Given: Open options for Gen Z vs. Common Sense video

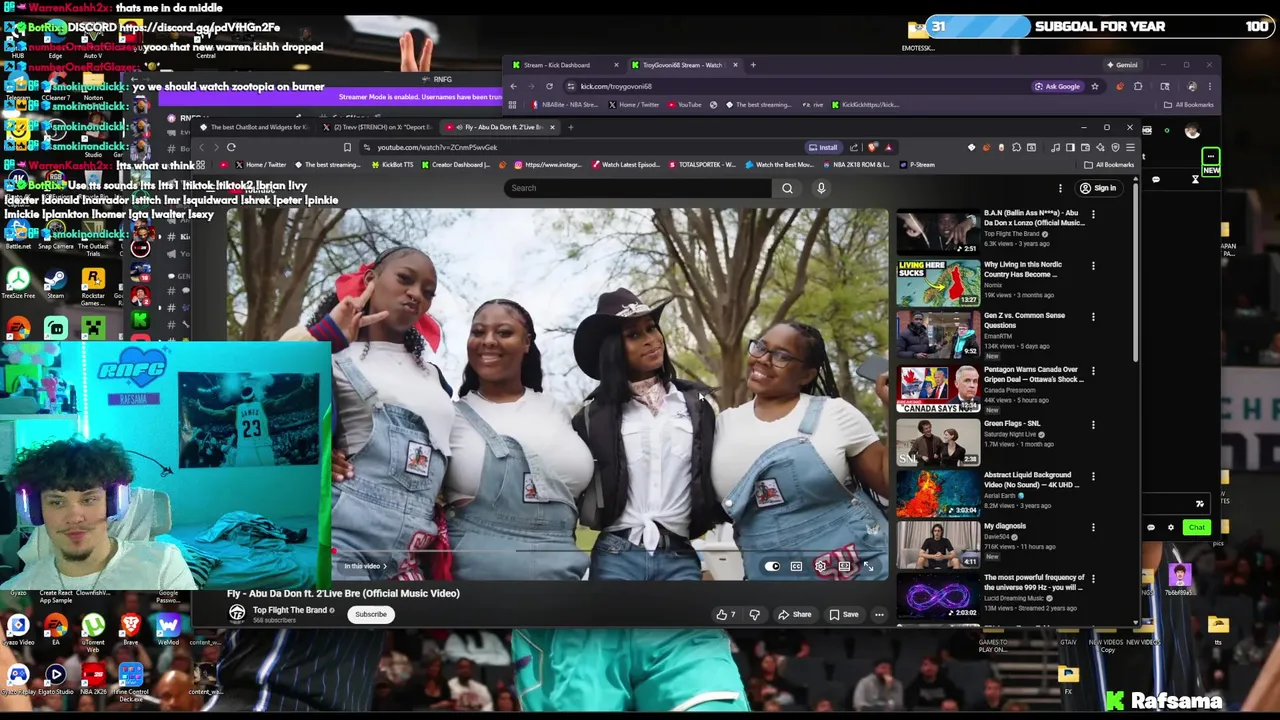Looking at the screenshot, I should pyautogui.click(x=1093, y=317).
